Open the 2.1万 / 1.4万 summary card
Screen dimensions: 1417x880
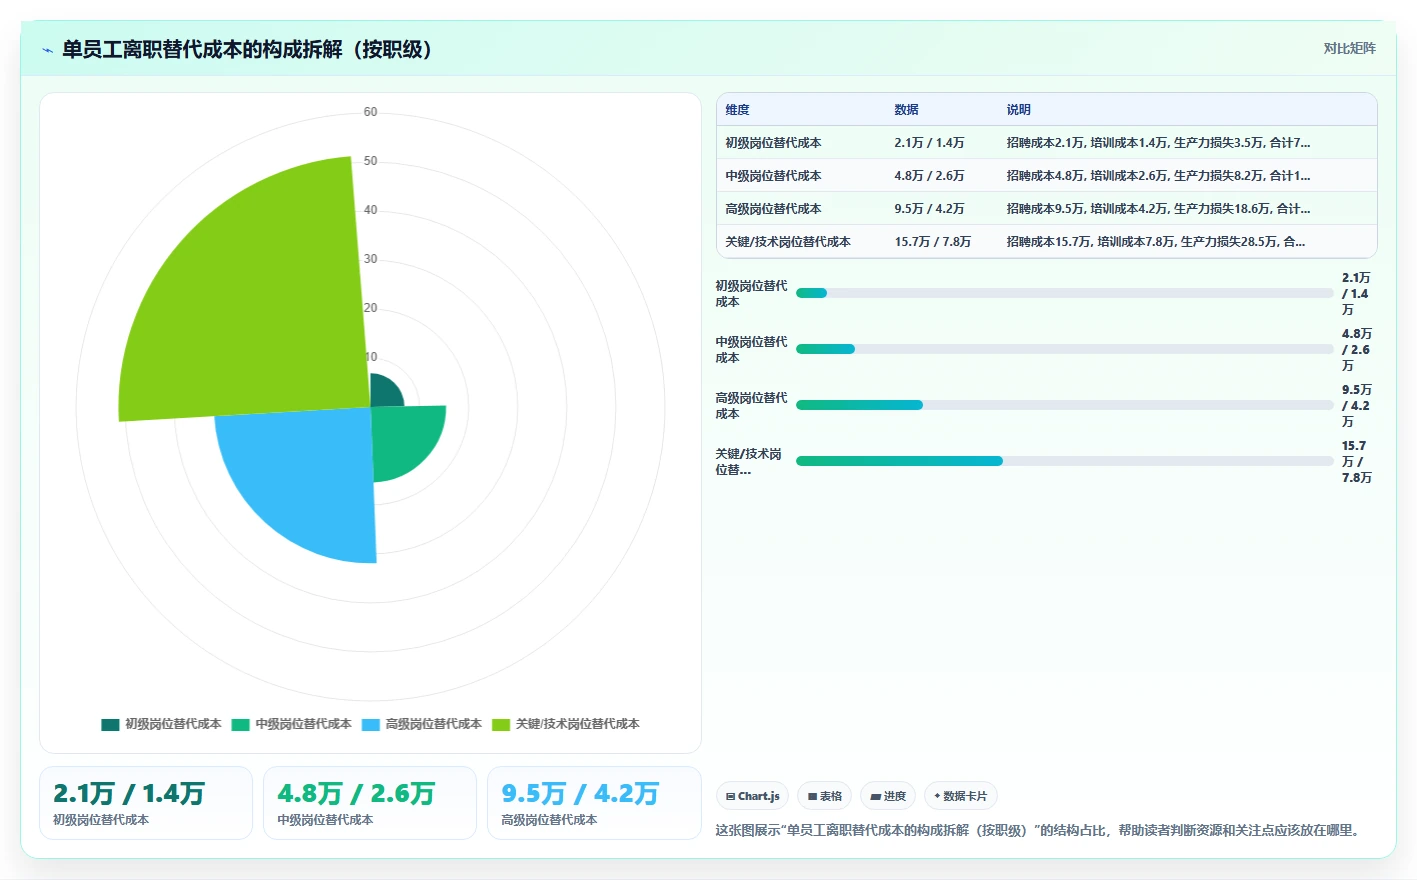tap(145, 803)
